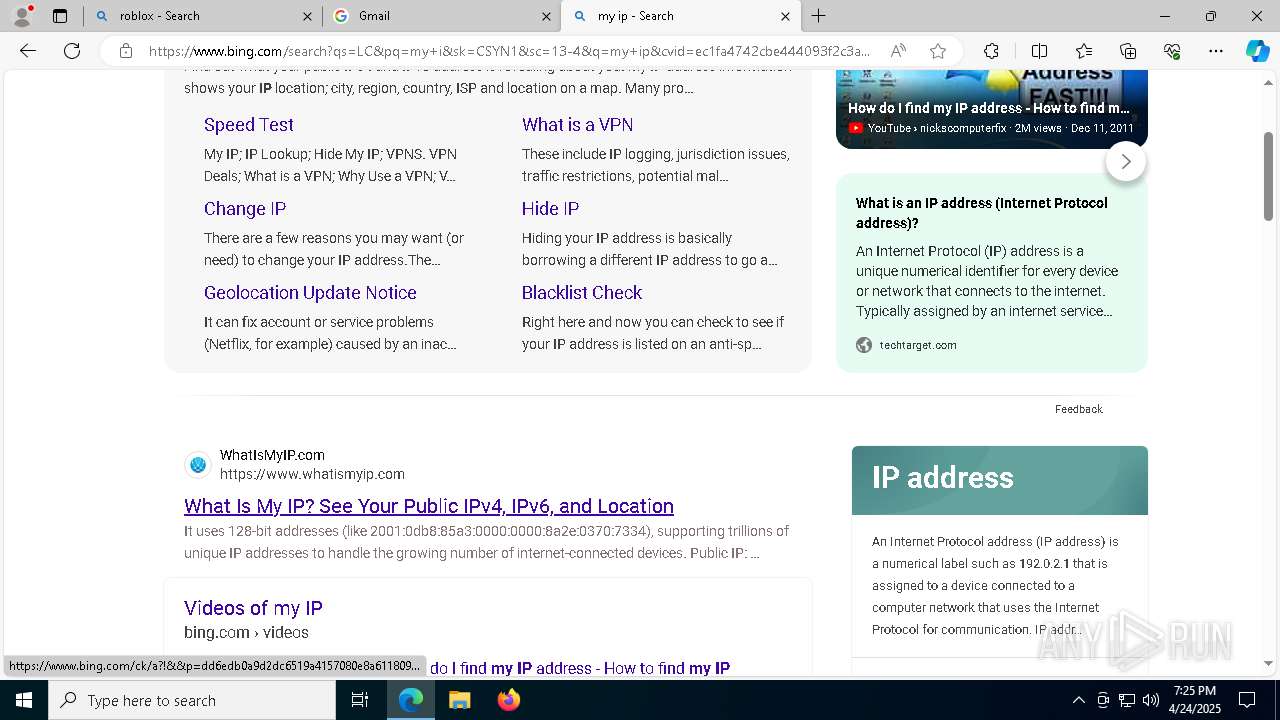The image size is (1280, 720).
Task: Open the Extensions puzzle icon
Action: (991, 51)
